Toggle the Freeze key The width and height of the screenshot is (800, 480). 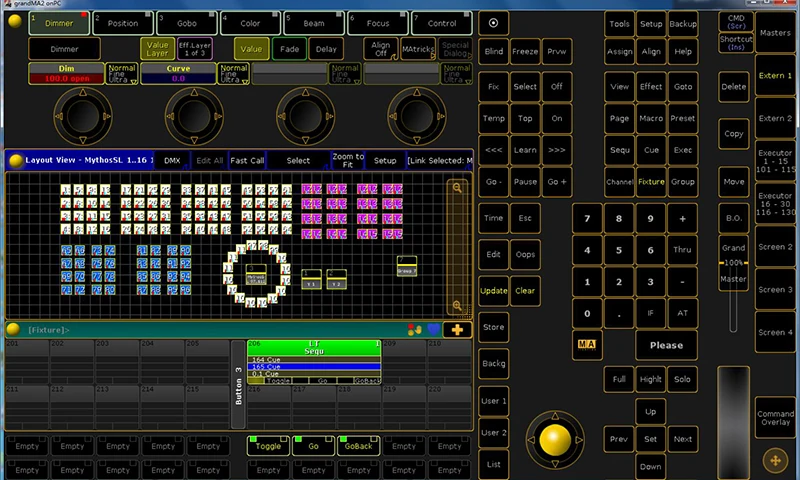525,52
